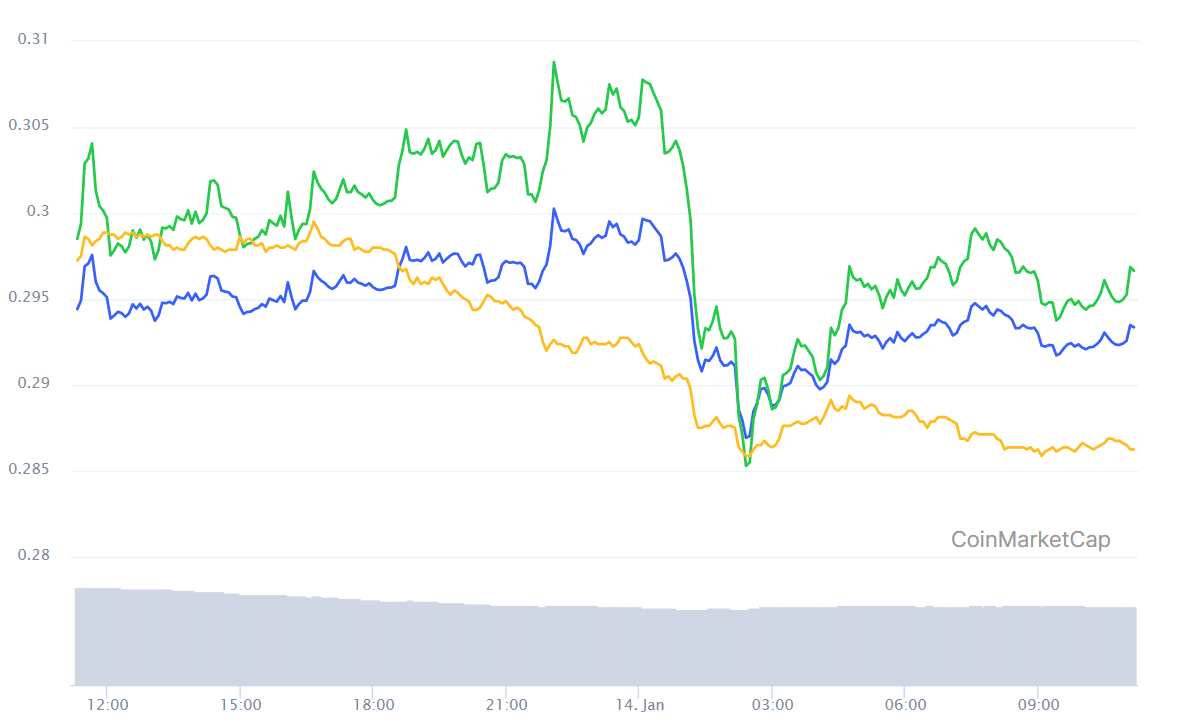Select the 09:00 time axis label
This screenshot has height=723, width=1195.
coord(1039,705)
